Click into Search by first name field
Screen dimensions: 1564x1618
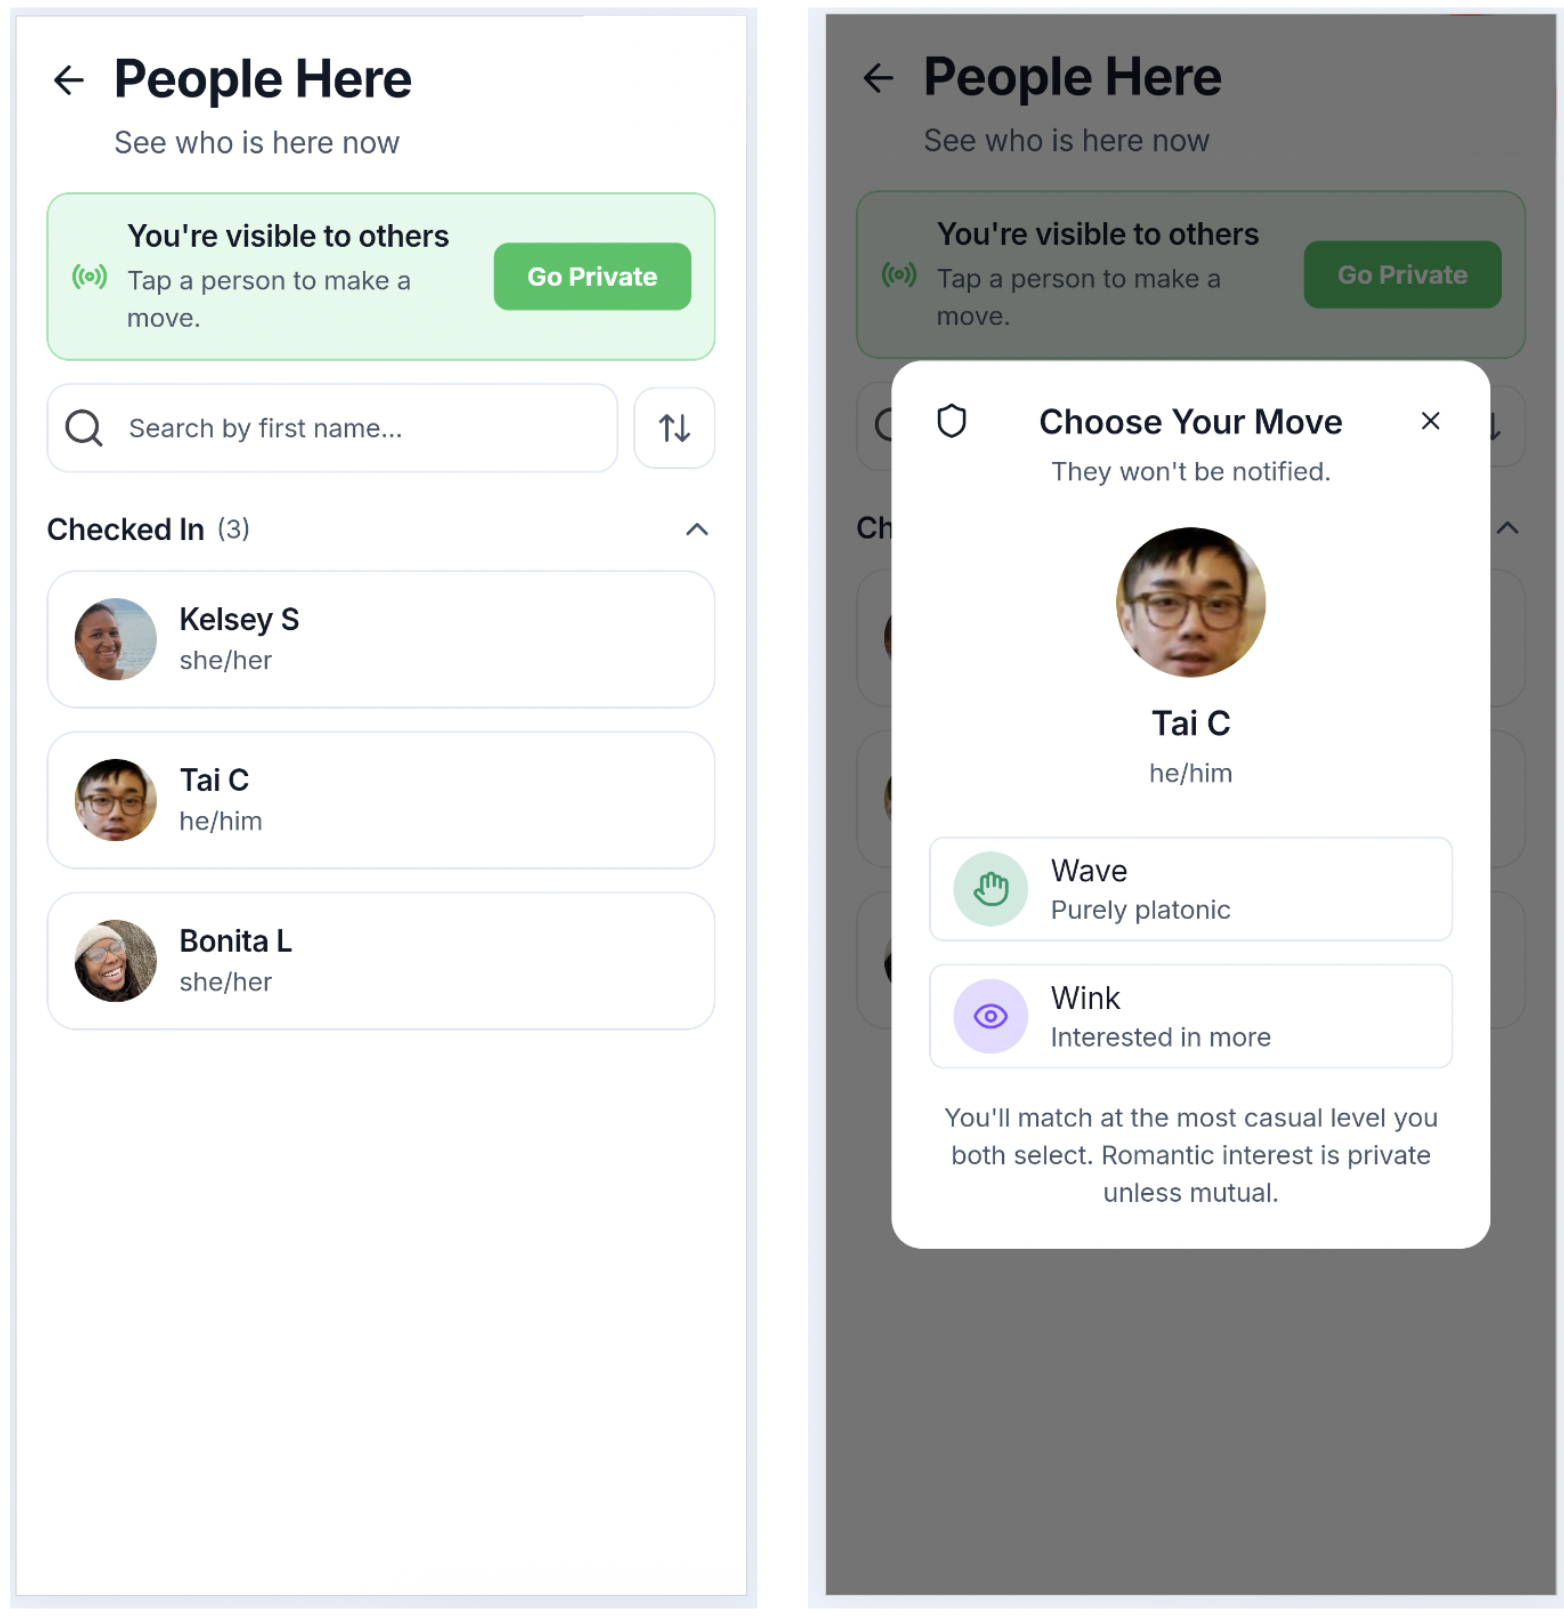(x=332, y=428)
